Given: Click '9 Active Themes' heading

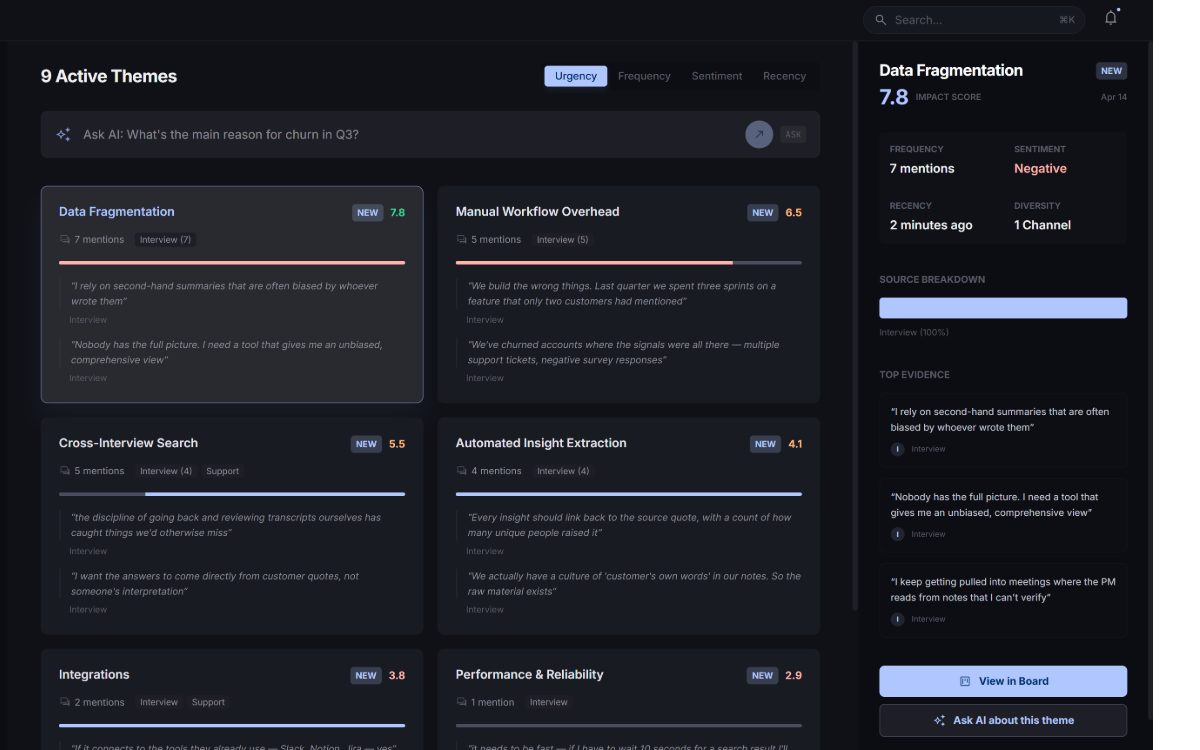Looking at the screenshot, I should pos(109,76).
